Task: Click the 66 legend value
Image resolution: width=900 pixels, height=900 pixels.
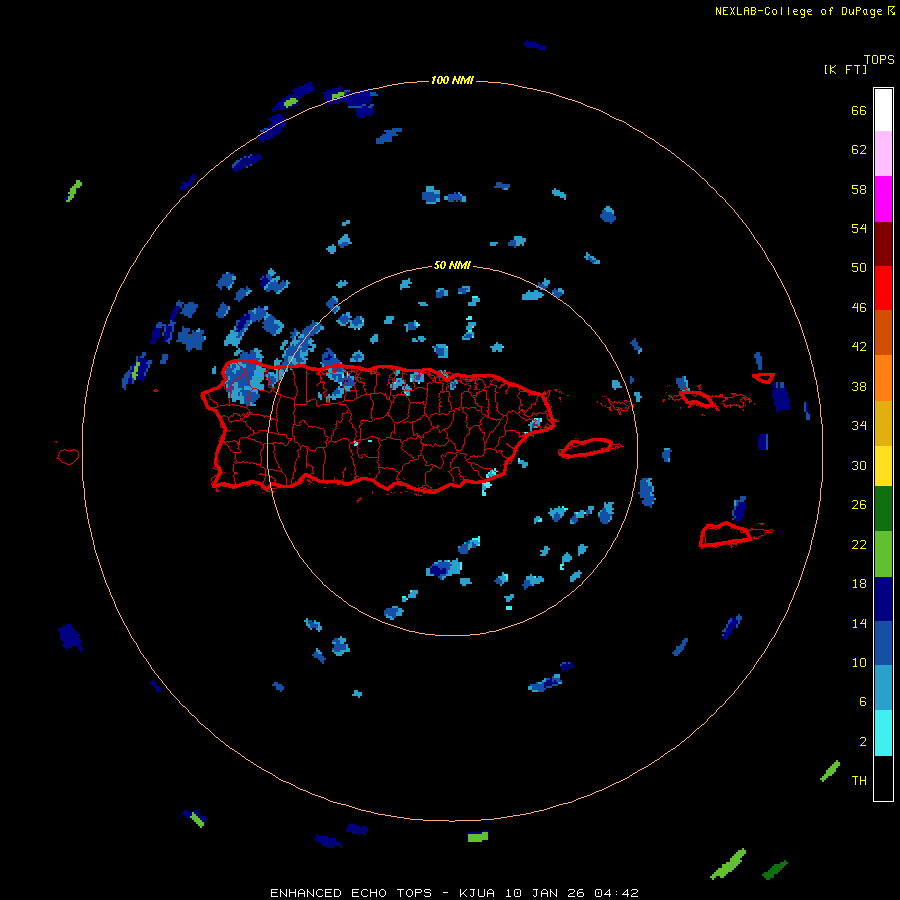Action: point(859,110)
